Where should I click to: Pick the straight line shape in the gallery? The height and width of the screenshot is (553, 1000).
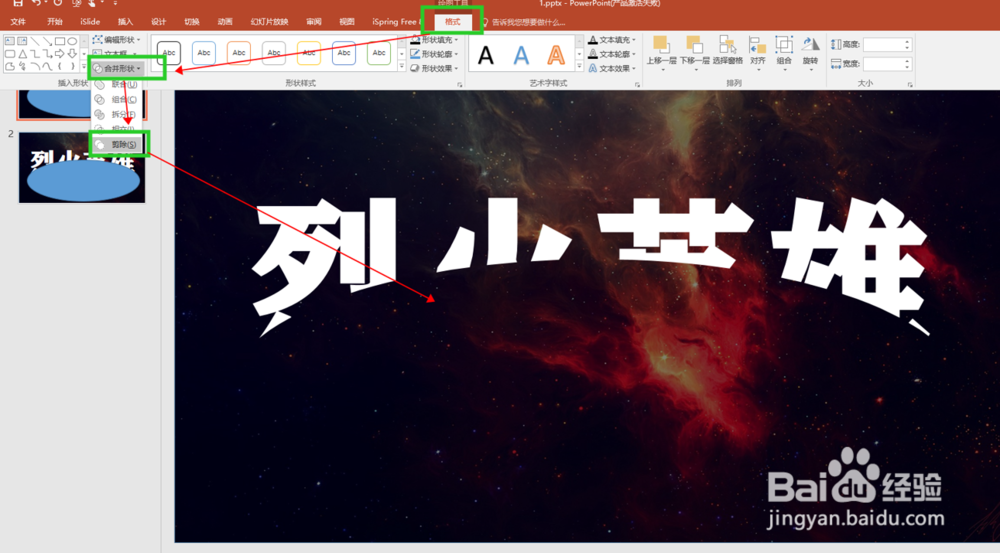click(x=35, y=41)
